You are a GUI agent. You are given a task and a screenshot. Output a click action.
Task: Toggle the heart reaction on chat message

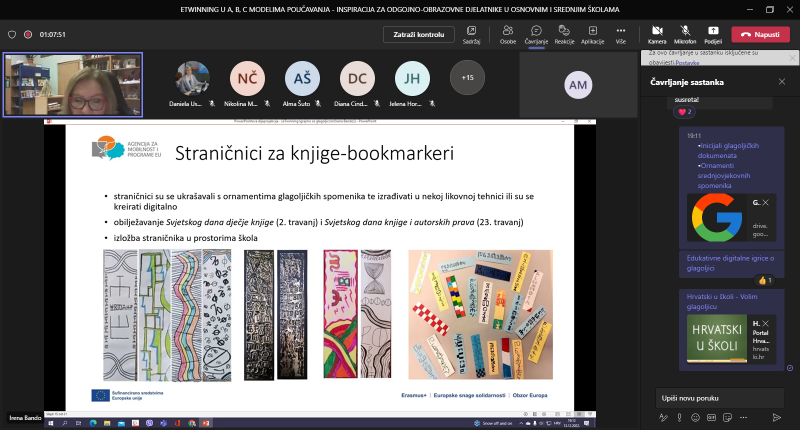point(685,112)
